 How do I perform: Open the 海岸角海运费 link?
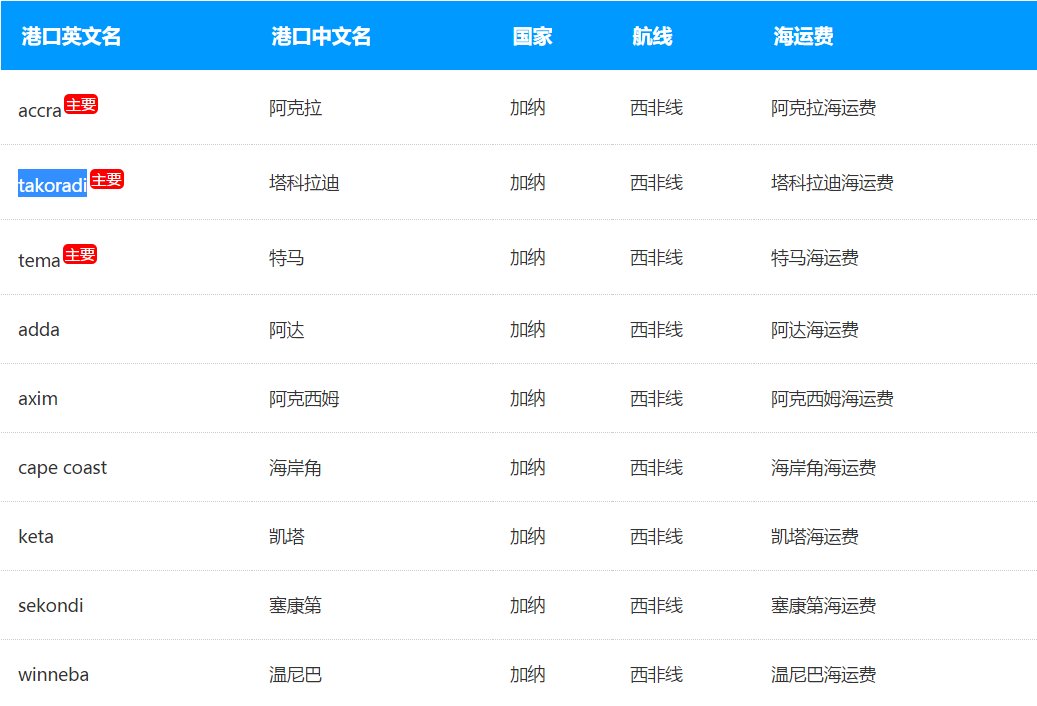[822, 467]
